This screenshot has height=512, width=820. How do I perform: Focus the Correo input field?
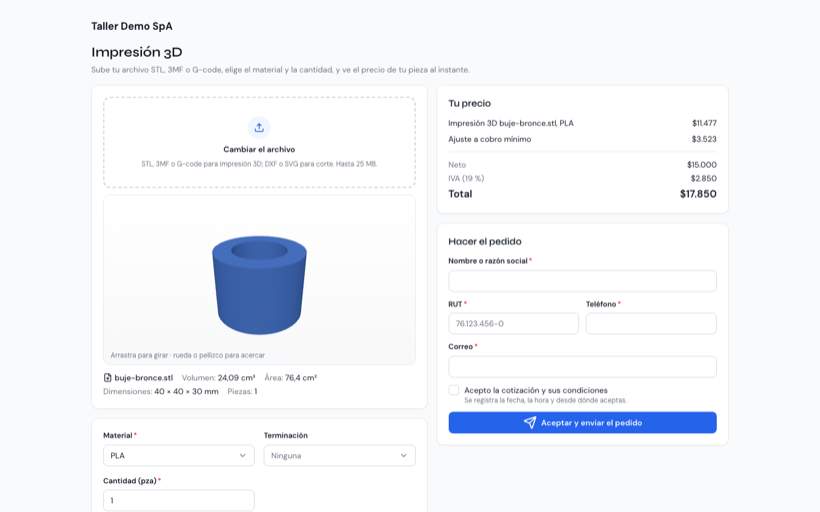tap(583, 367)
